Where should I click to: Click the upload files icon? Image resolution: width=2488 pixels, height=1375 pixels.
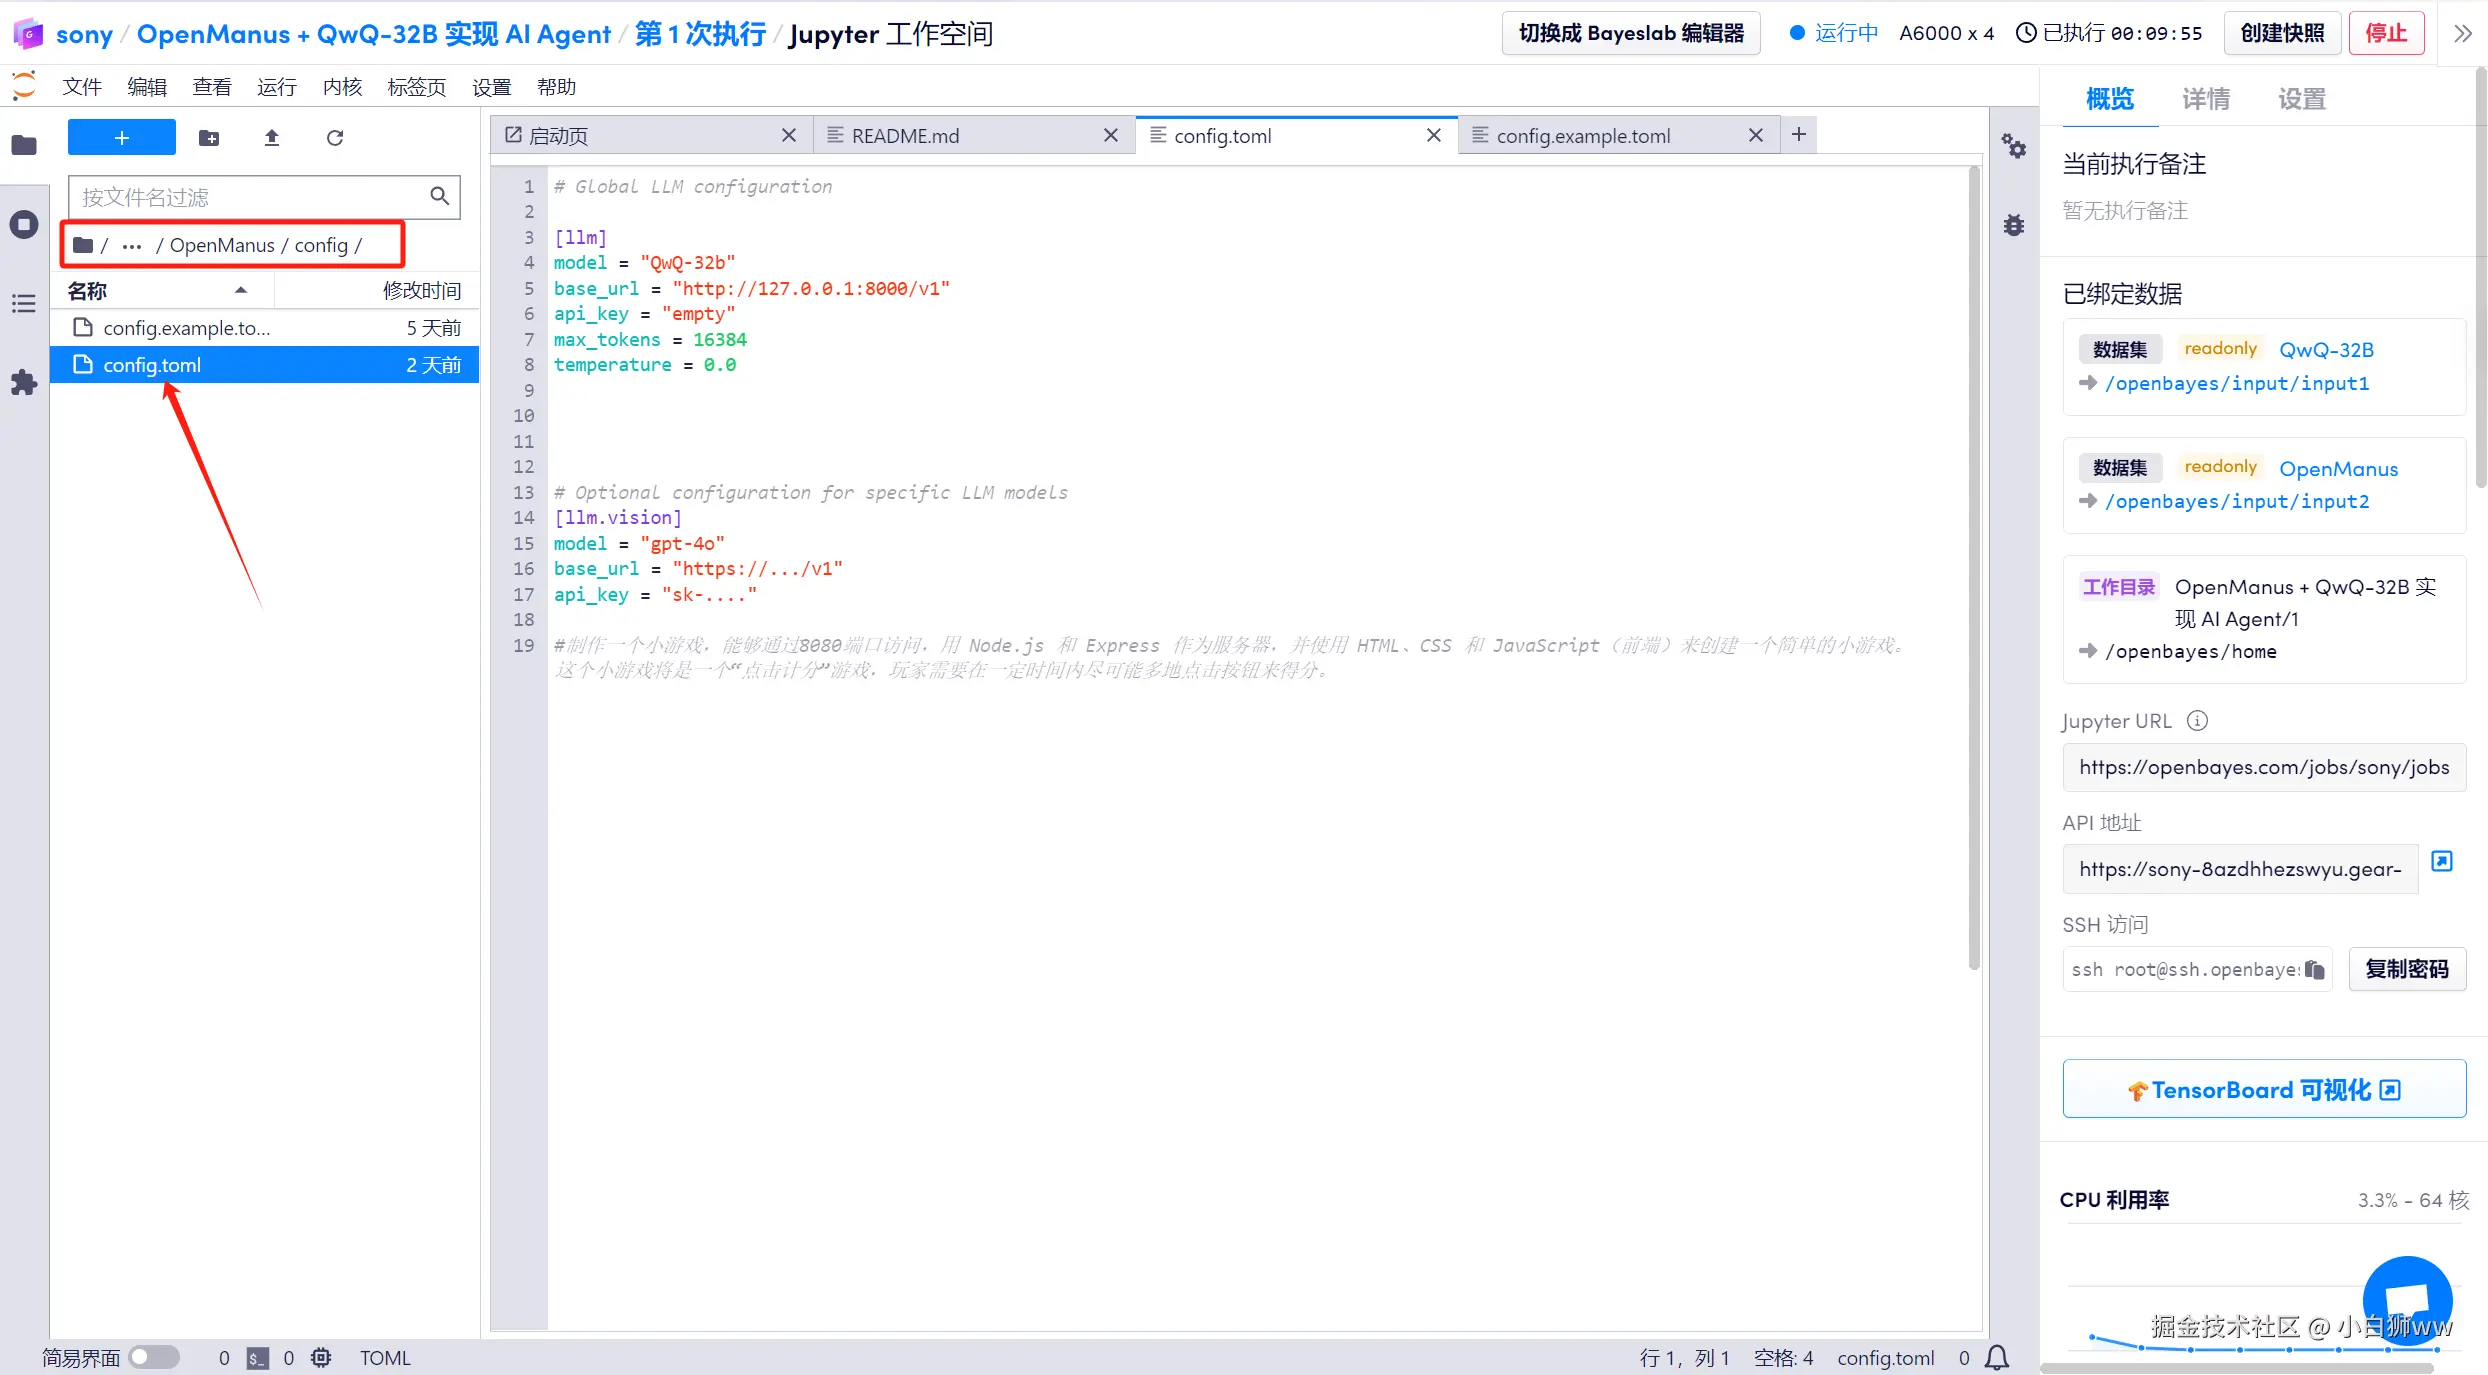(272, 138)
